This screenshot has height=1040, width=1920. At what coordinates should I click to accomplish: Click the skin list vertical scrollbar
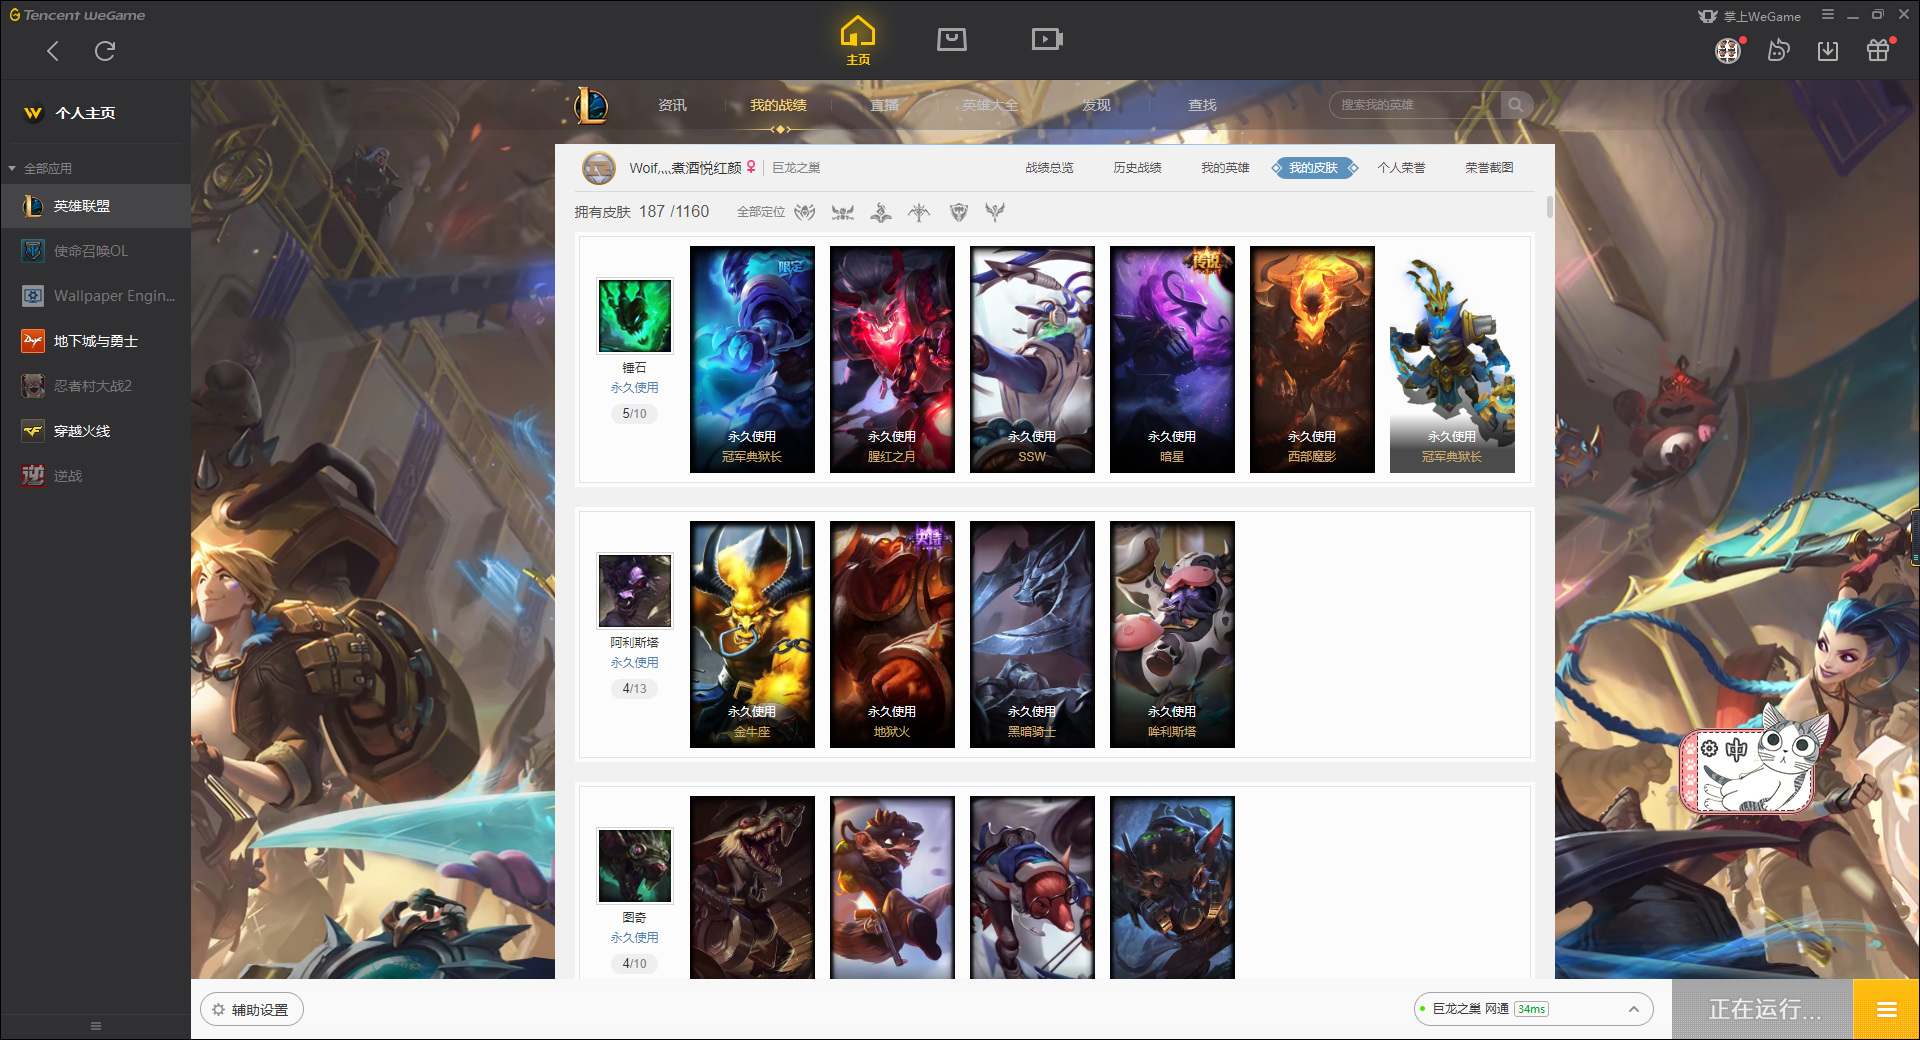coord(1550,207)
